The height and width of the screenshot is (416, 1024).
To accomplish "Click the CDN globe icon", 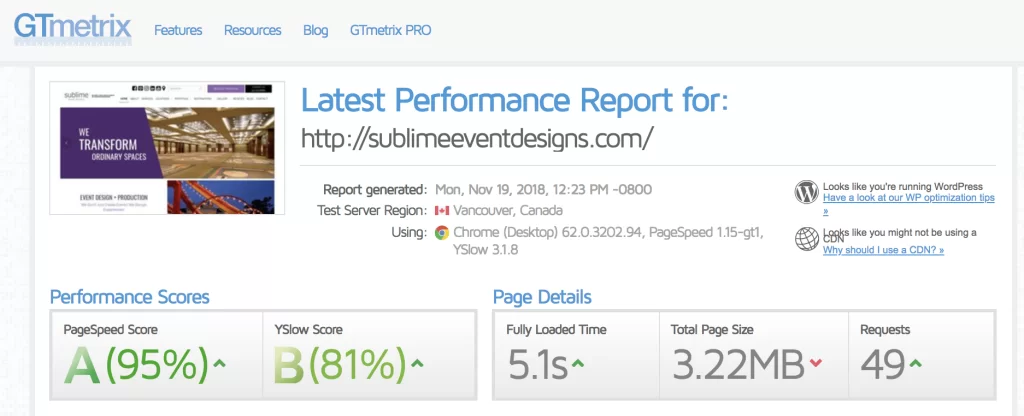I will click(807, 239).
